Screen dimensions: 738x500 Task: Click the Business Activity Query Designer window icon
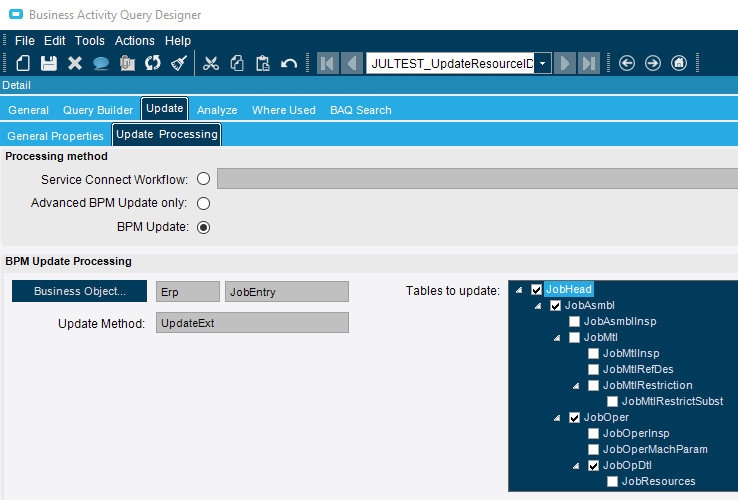click(x=16, y=14)
